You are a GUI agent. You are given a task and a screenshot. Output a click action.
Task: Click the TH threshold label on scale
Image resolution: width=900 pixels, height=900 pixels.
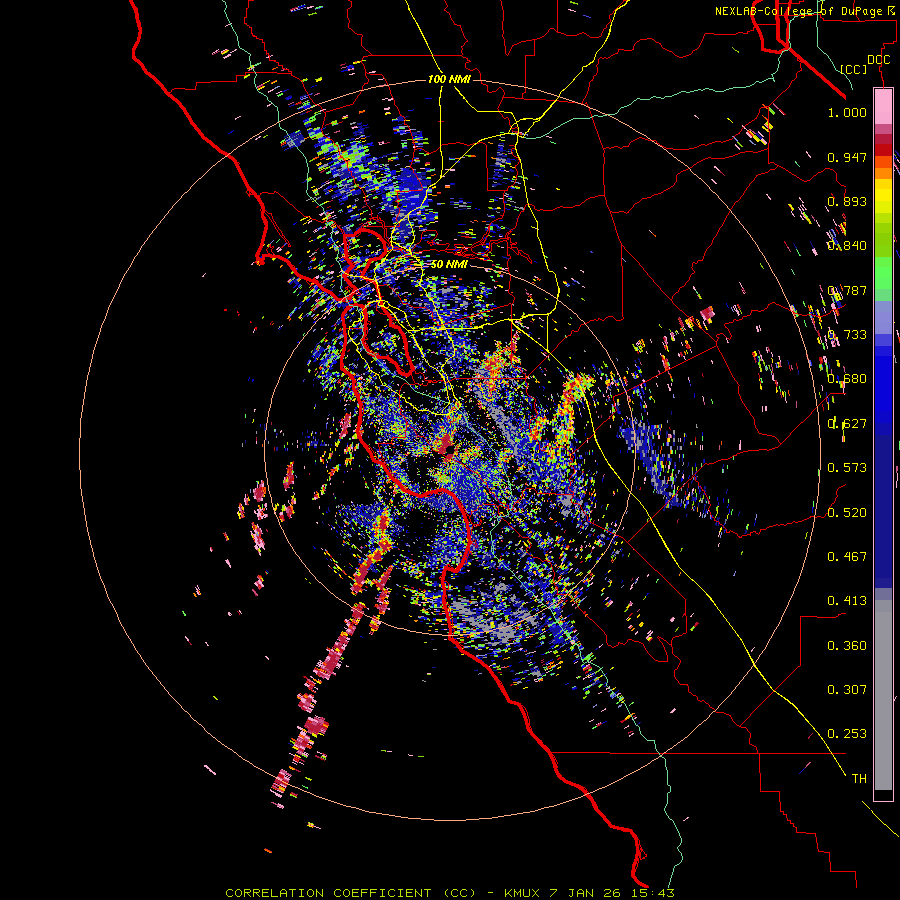[x=859, y=778]
